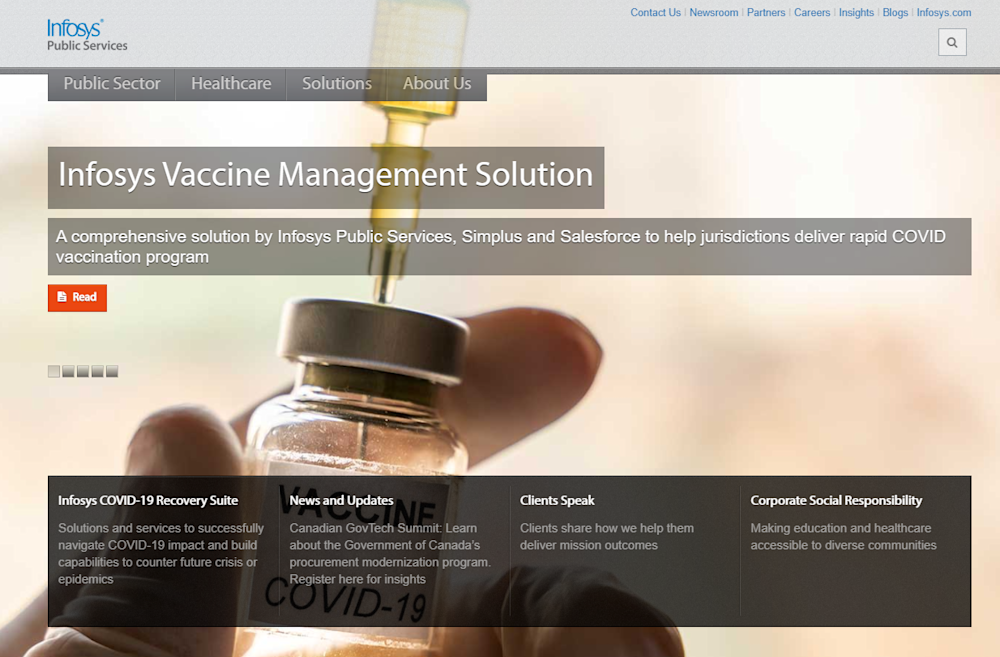Go to Contact Us page

pos(655,12)
